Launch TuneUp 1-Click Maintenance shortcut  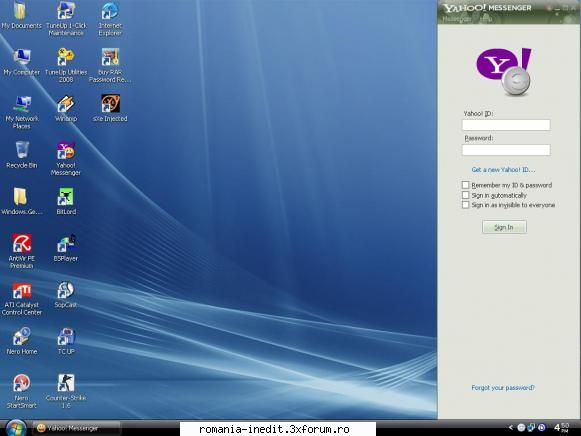pyautogui.click(x=66, y=19)
